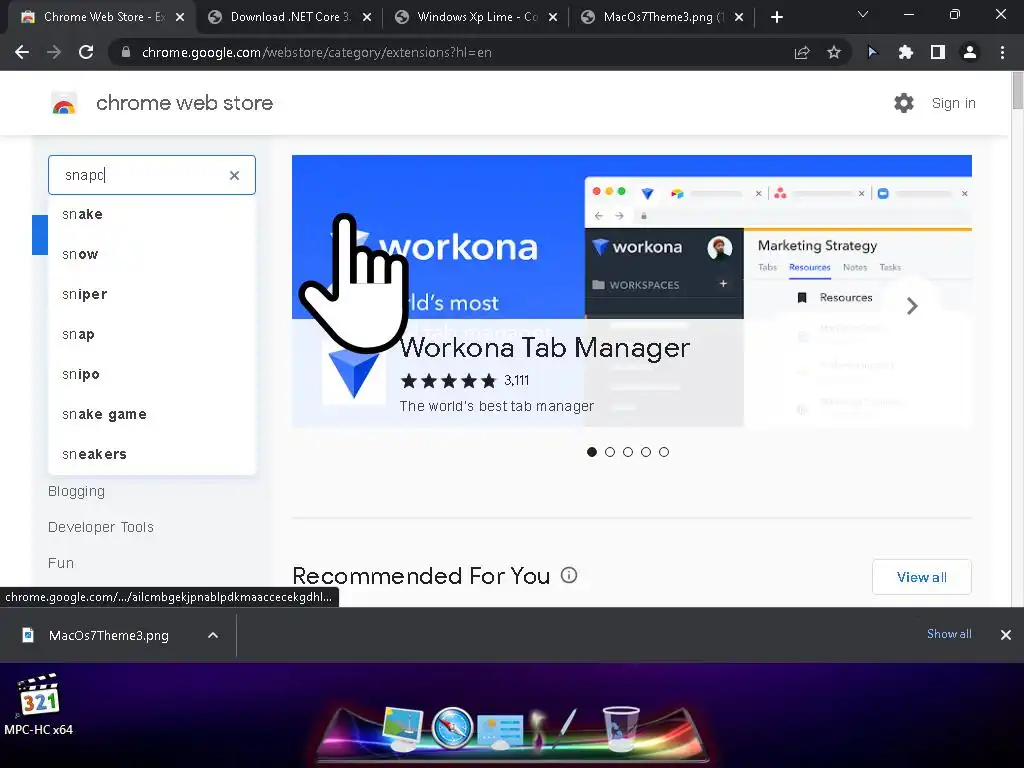Click View all recommended extensions
Viewport: 1024px width, 768px height.
[x=921, y=577]
